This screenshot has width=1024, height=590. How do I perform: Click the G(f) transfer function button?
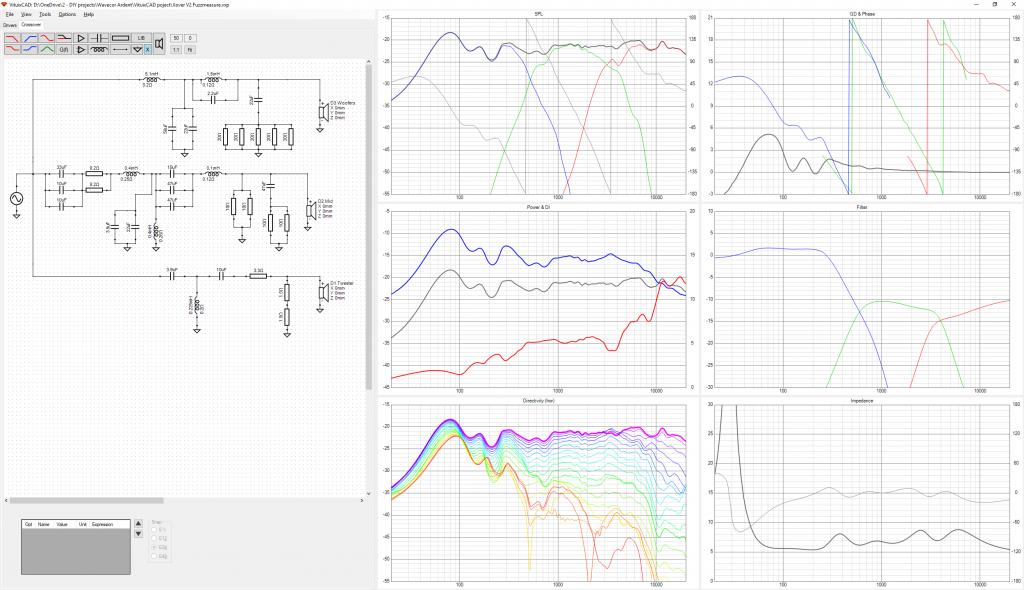(x=63, y=50)
